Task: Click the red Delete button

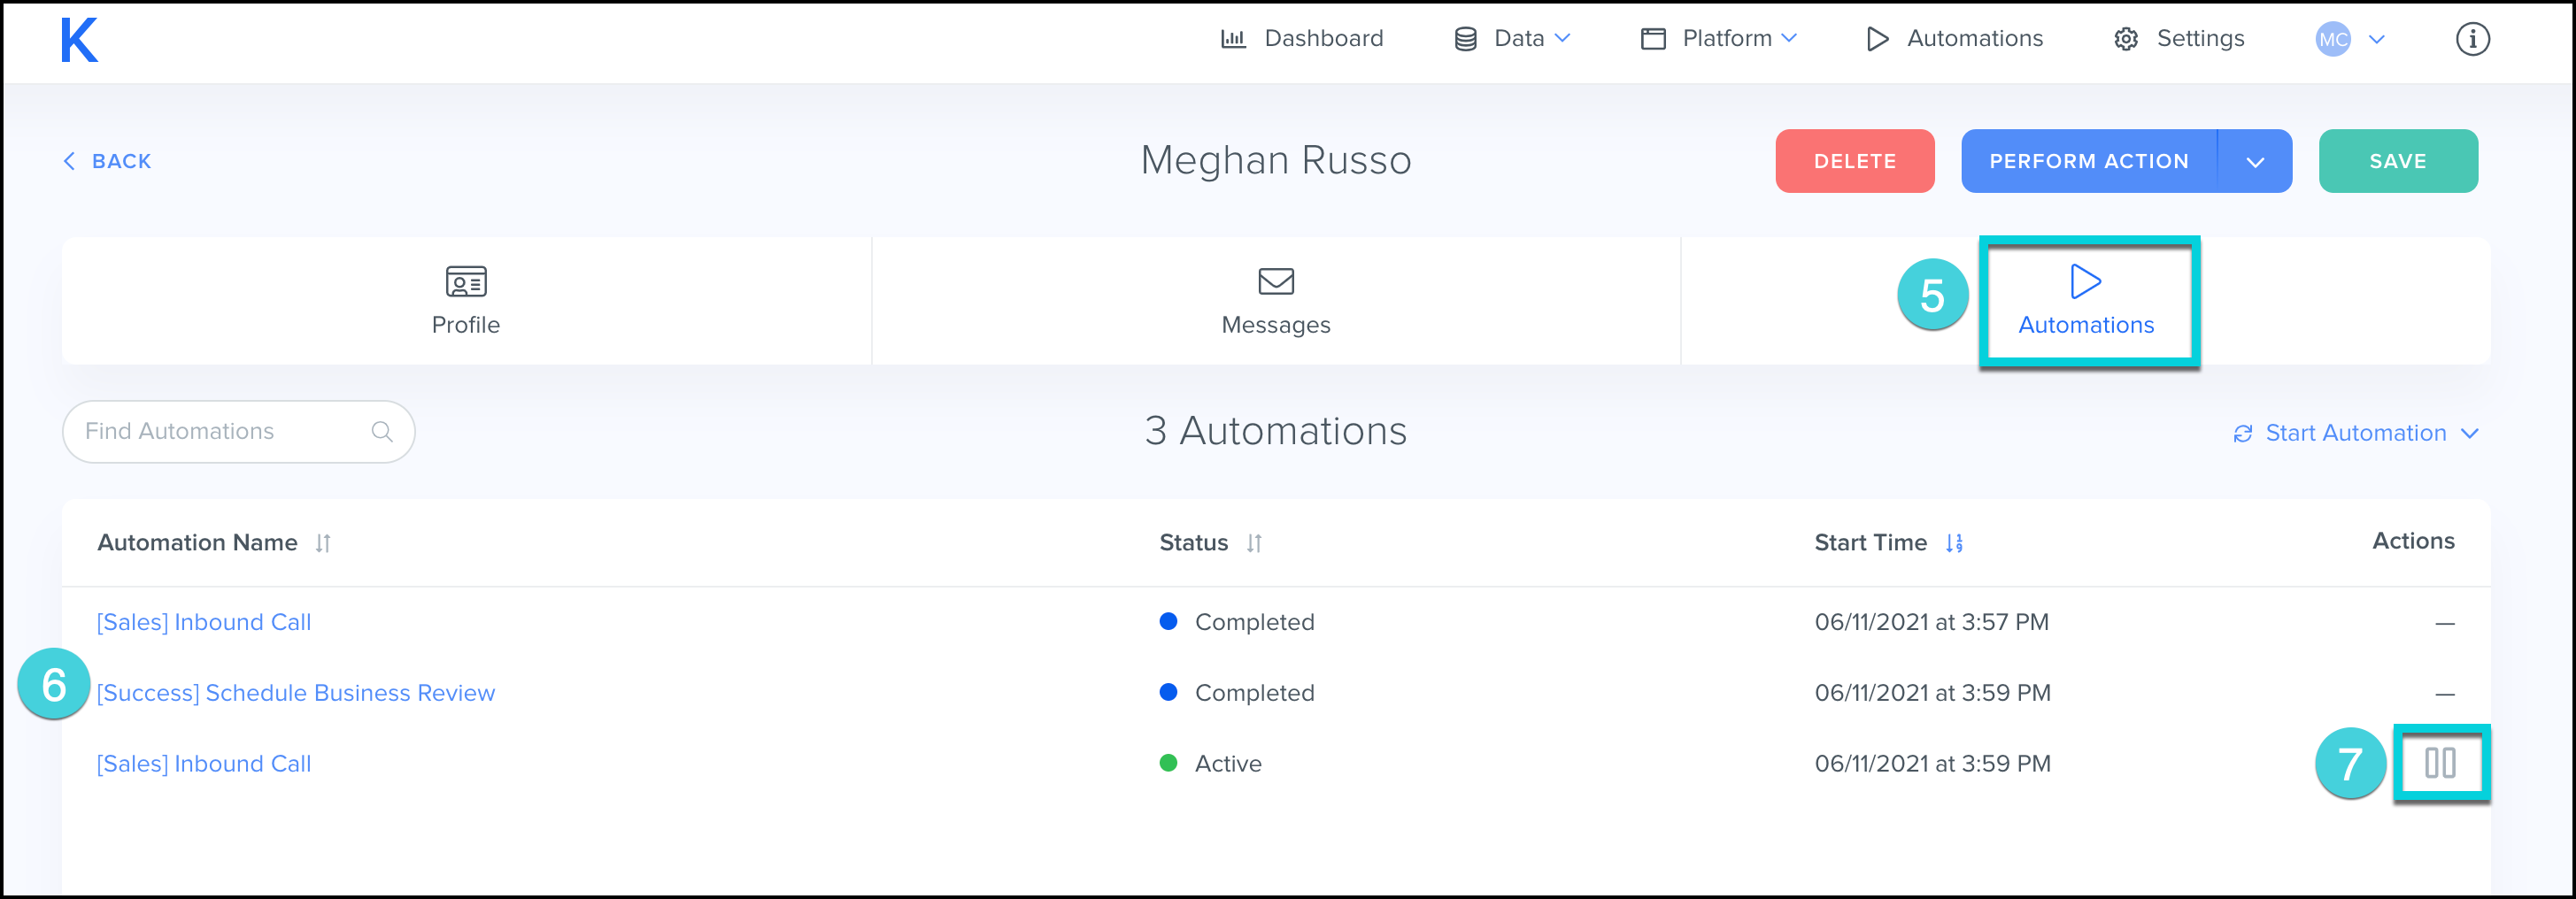Action: click(1854, 161)
